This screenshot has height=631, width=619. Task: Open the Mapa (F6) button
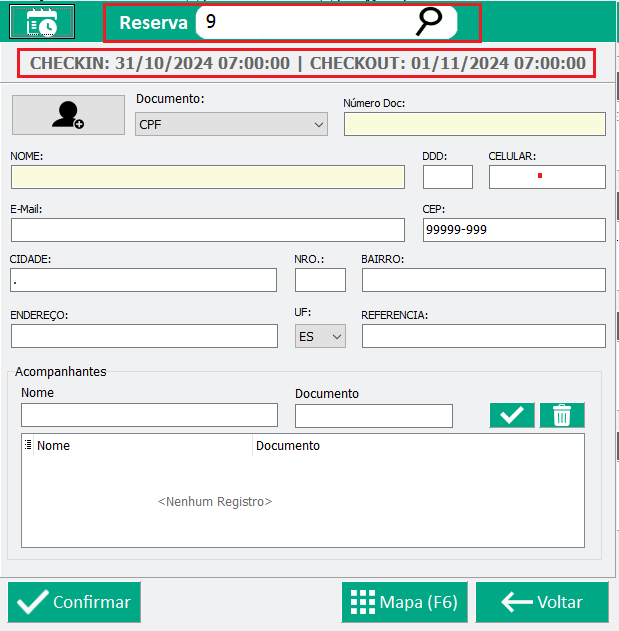[404, 602]
